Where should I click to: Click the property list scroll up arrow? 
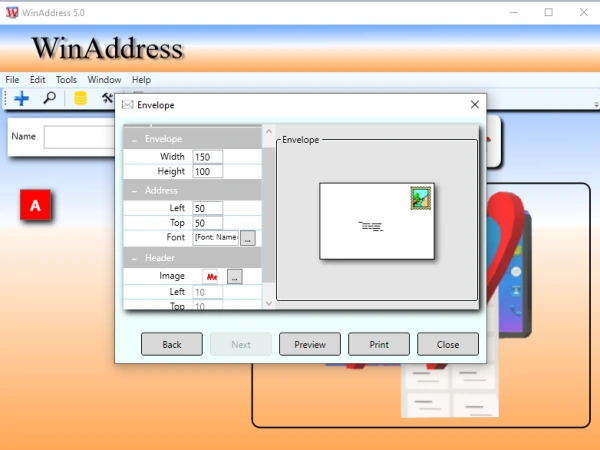269,132
